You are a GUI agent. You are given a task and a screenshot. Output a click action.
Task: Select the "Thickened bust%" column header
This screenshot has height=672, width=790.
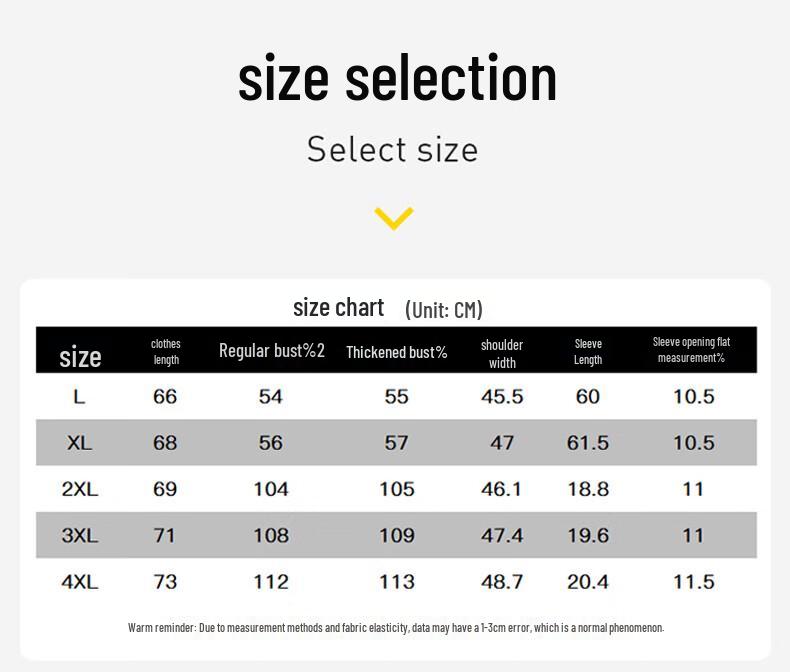[397, 352]
